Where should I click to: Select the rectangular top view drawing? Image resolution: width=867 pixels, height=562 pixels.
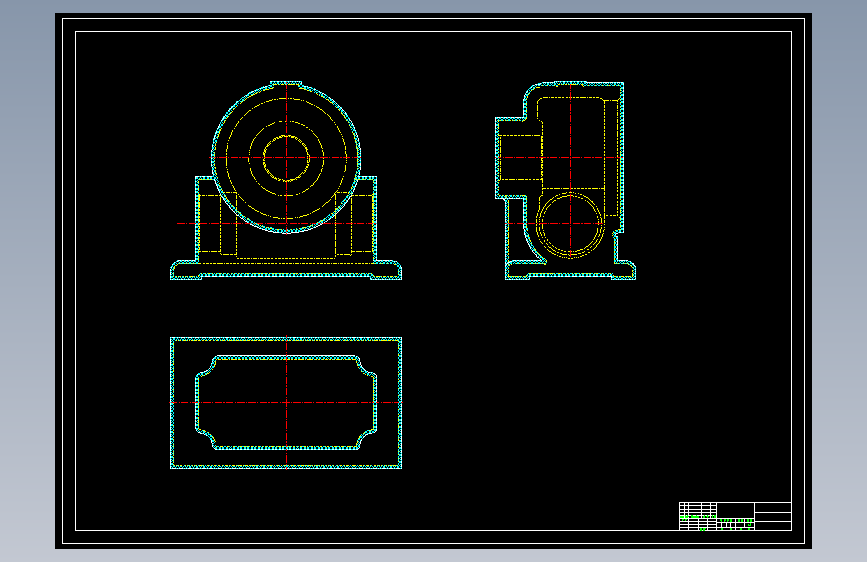(x=286, y=403)
